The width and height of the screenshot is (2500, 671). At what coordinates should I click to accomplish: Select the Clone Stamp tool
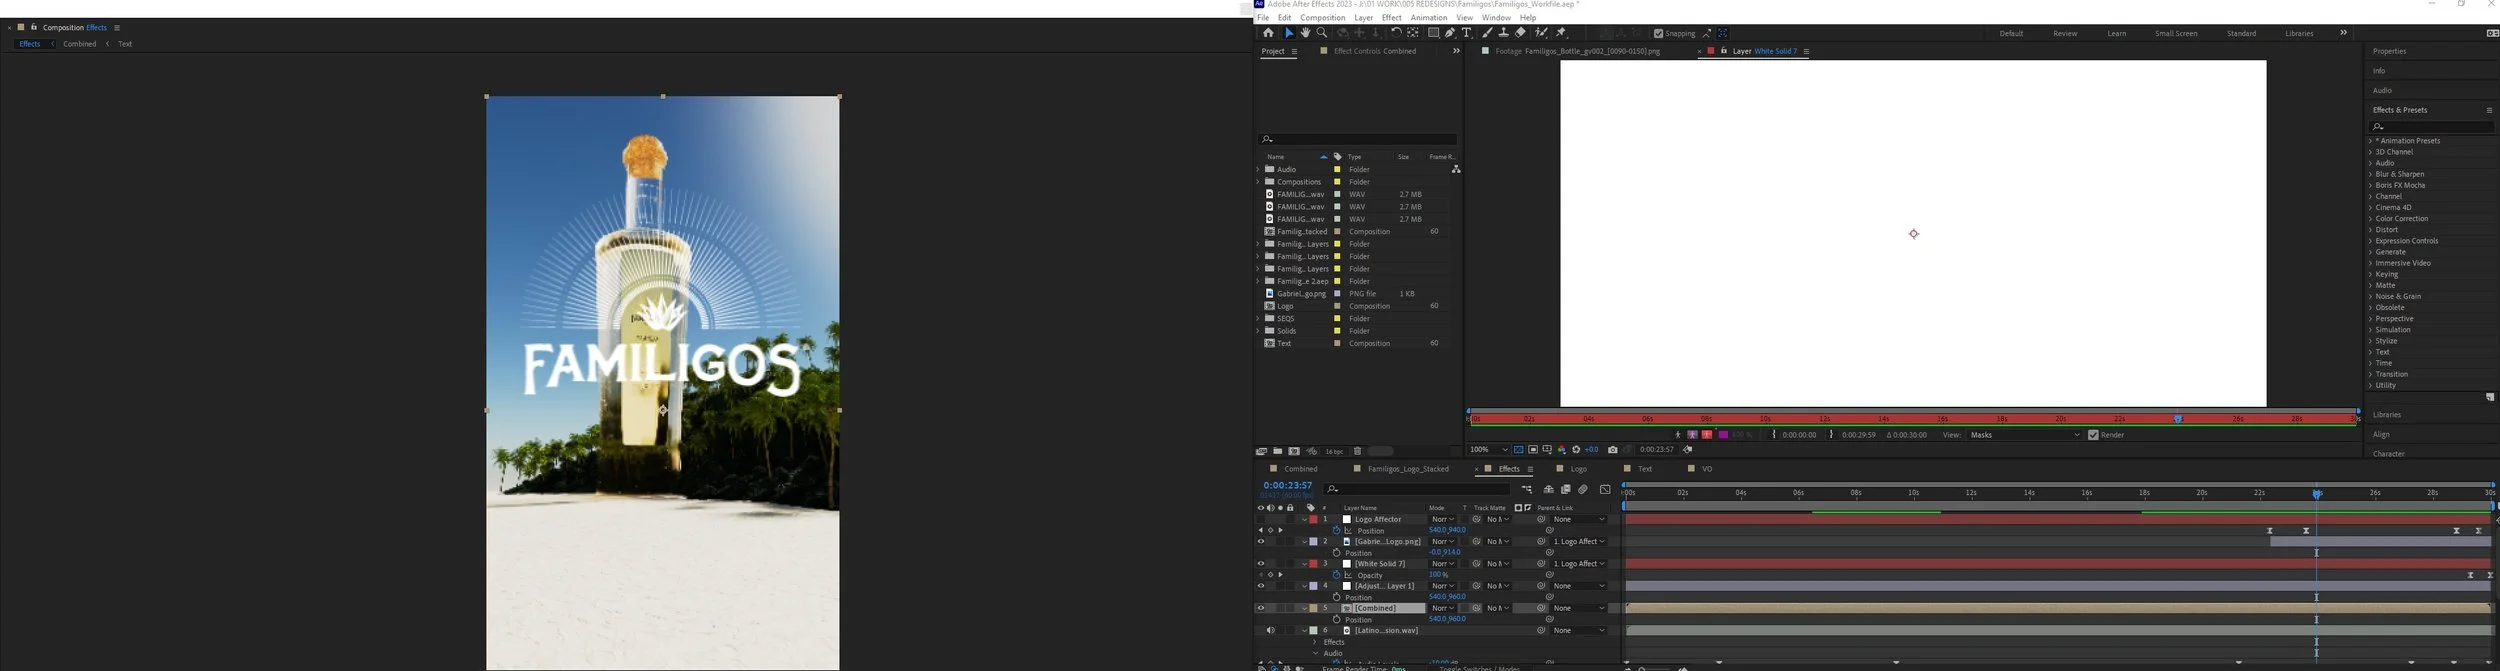point(1504,33)
